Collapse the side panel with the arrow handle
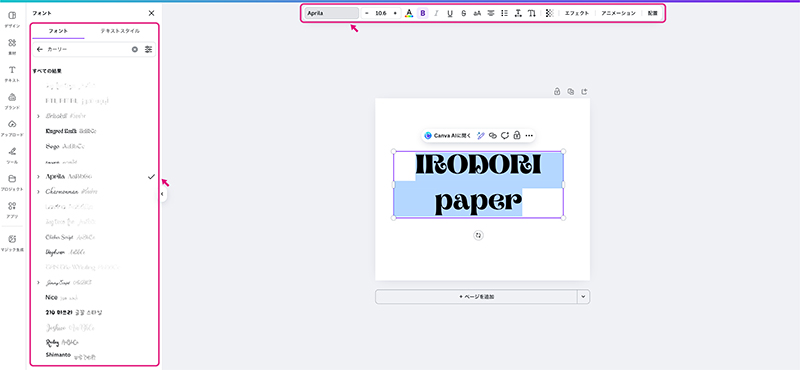This screenshot has width=800, height=370. pyautogui.click(x=162, y=194)
